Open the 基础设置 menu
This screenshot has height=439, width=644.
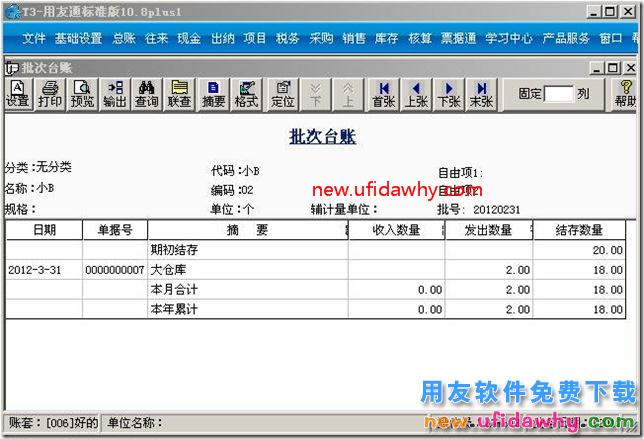coord(78,39)
